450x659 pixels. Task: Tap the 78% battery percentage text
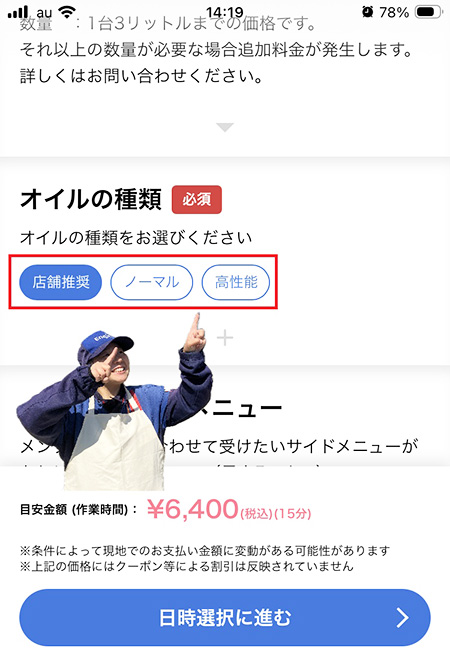pos(394,12)
